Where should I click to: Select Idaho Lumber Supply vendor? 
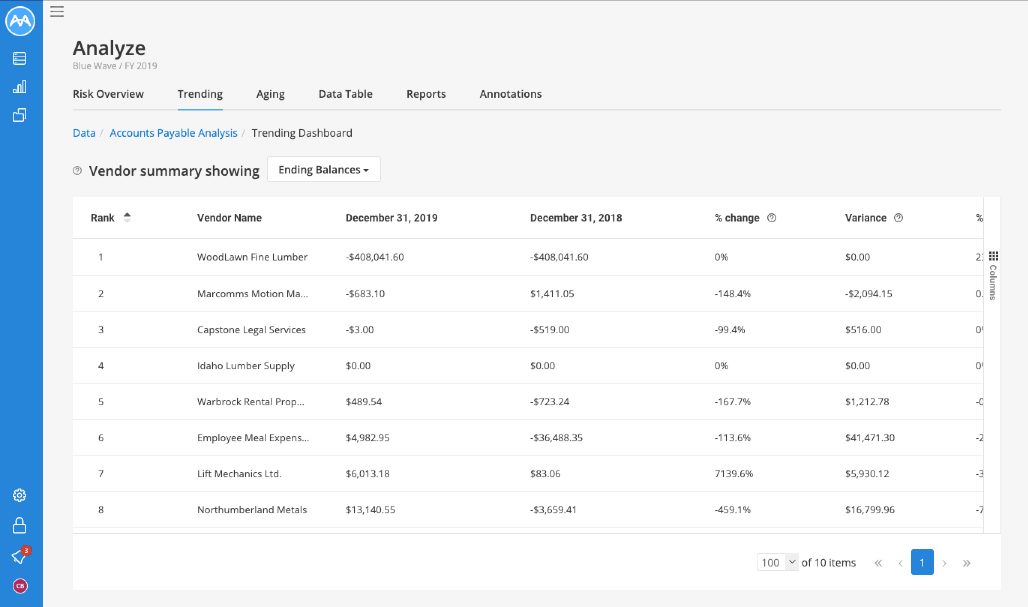point(246,366)
